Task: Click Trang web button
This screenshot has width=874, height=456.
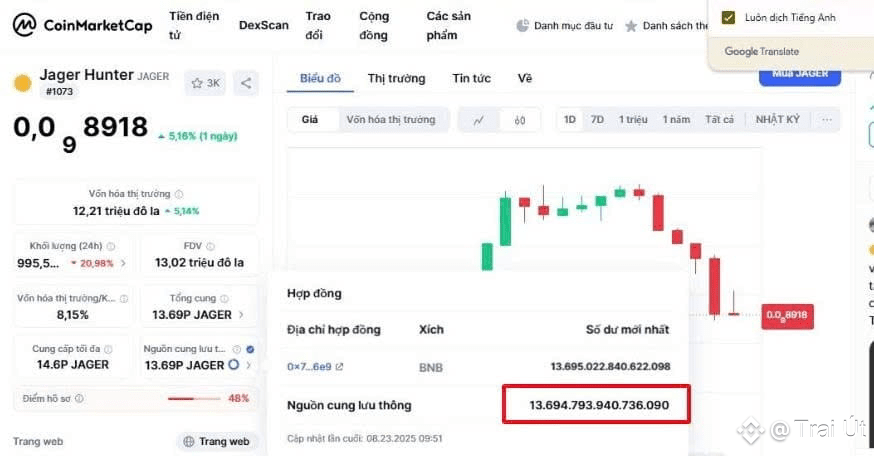Action: click(217, 442)
